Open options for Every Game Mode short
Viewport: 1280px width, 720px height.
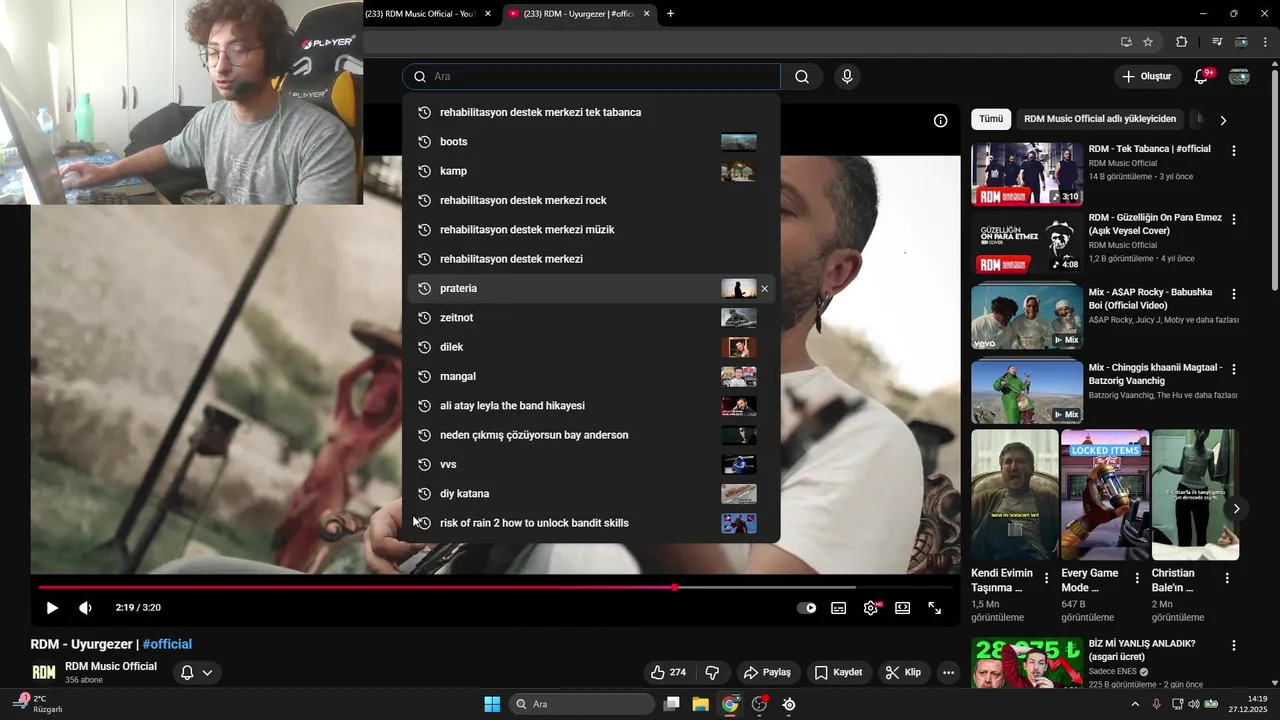1137,579
